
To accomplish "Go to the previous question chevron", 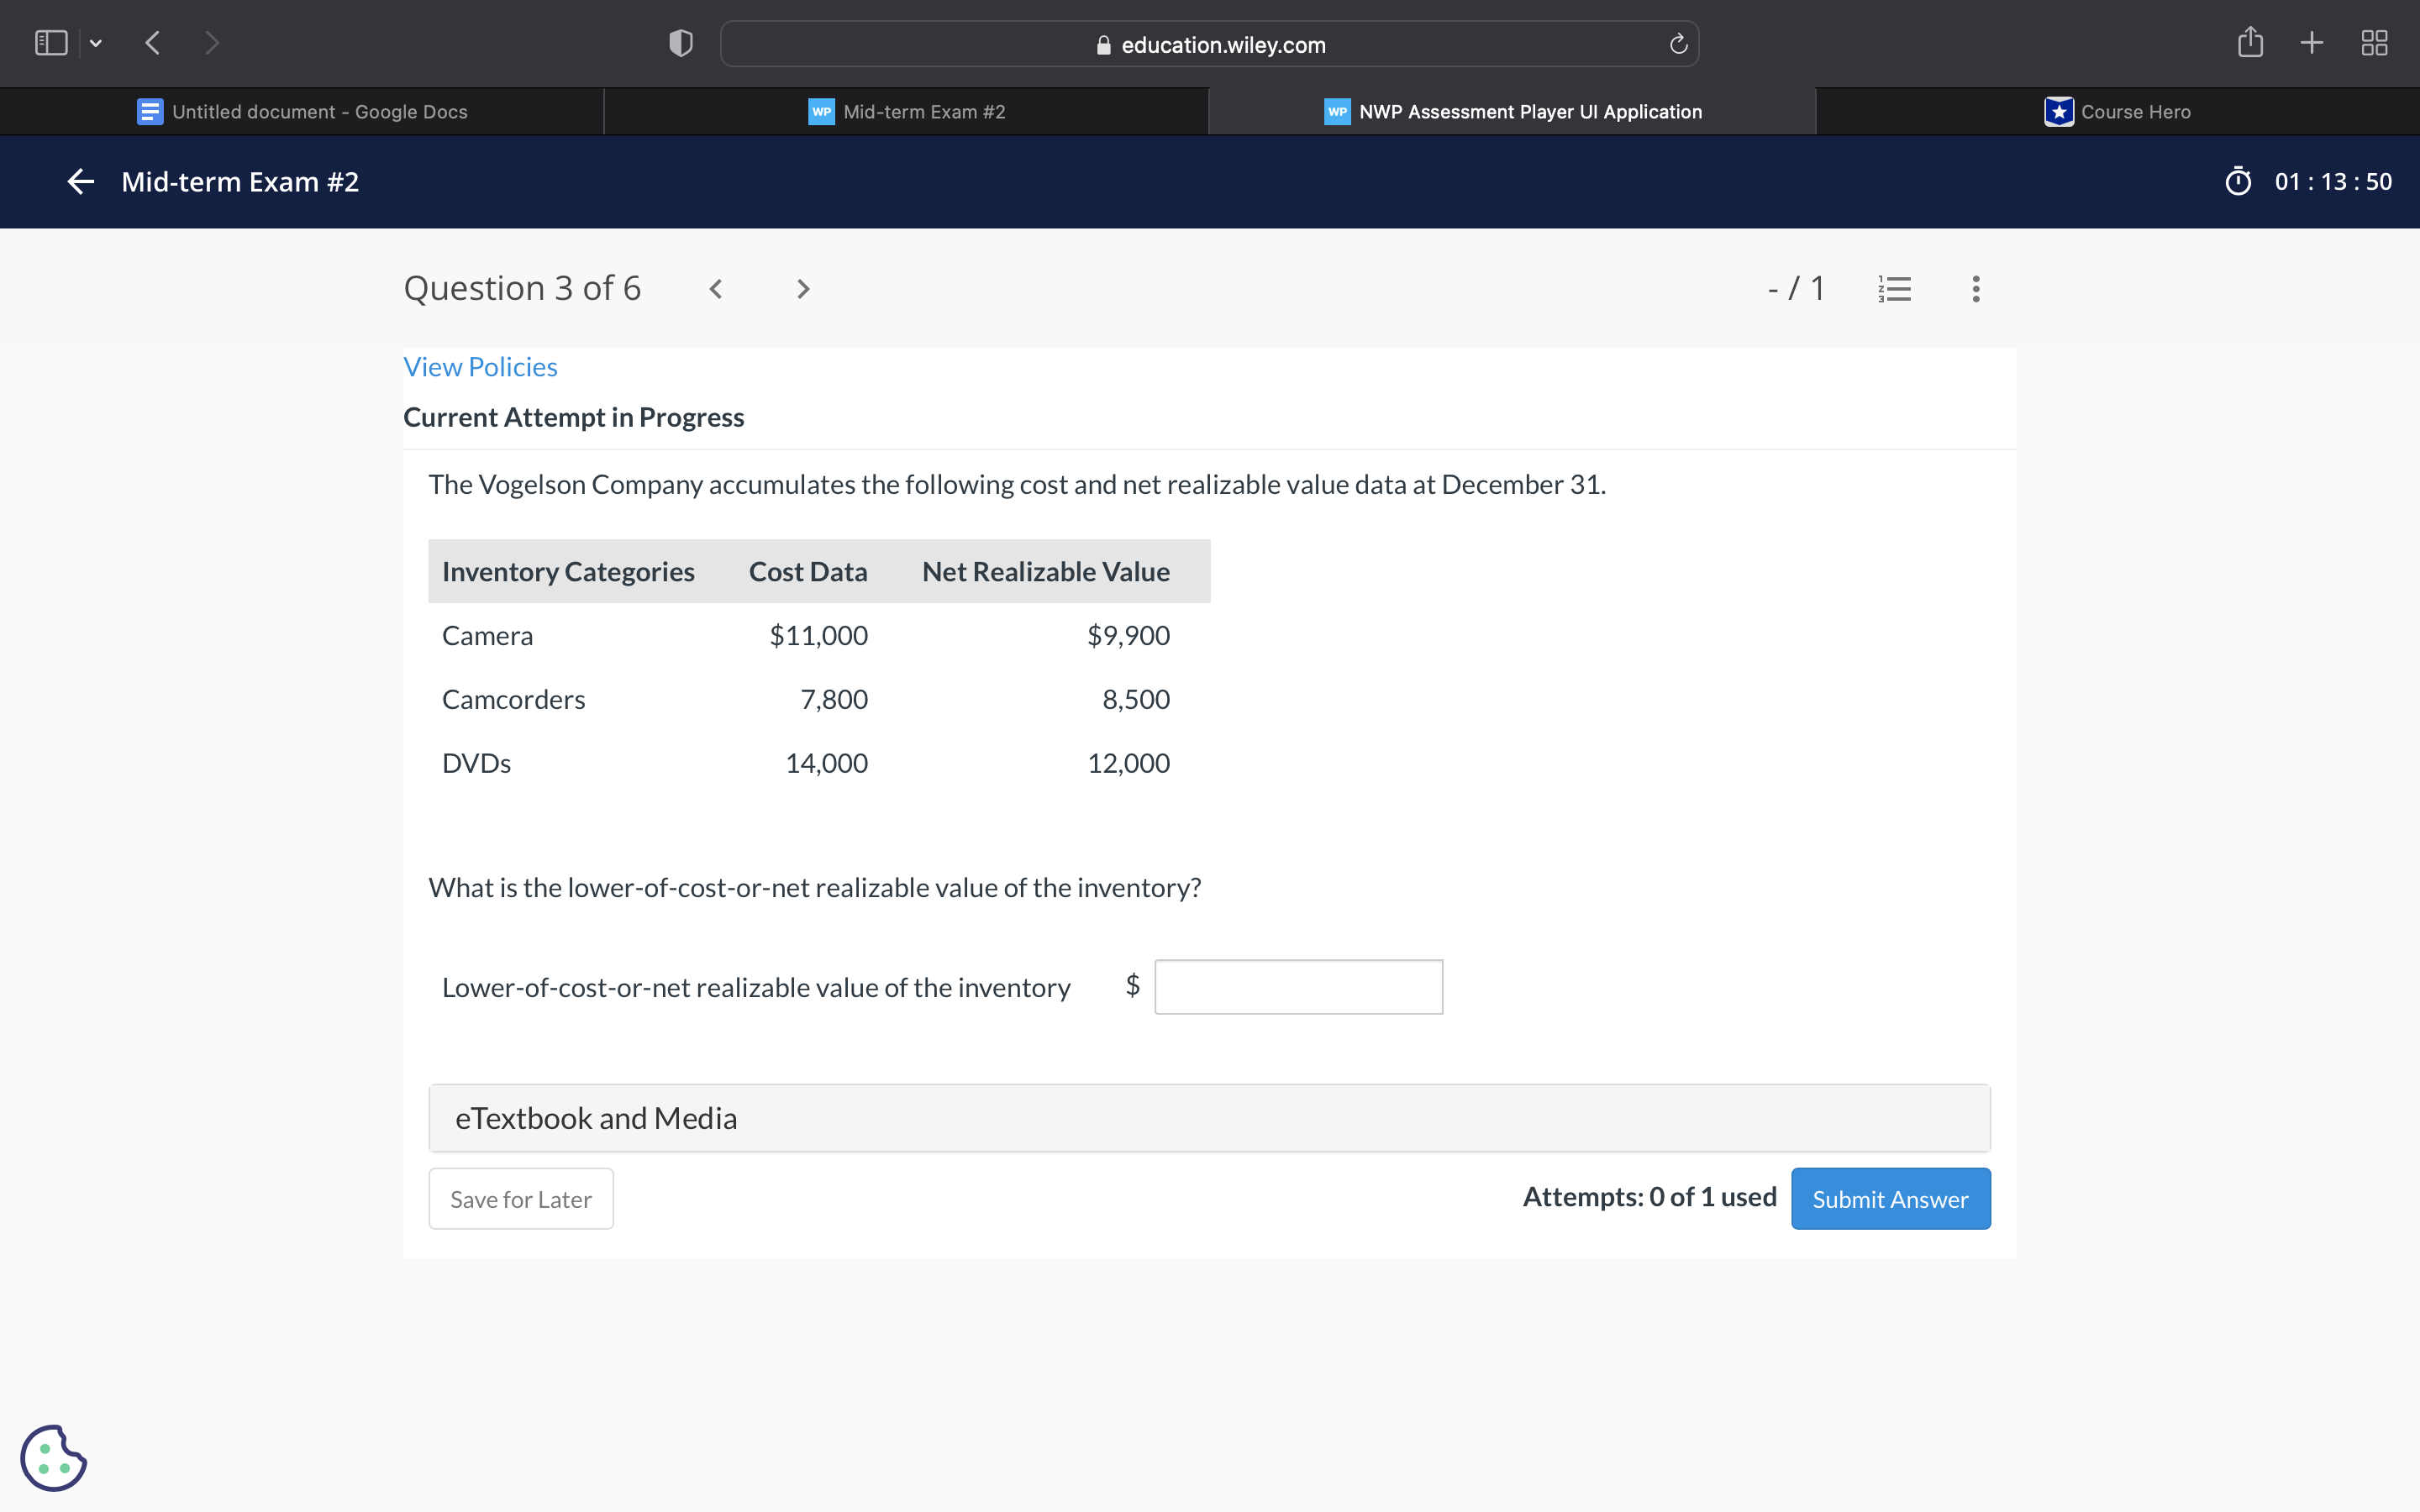I will [x=716, y=289].
